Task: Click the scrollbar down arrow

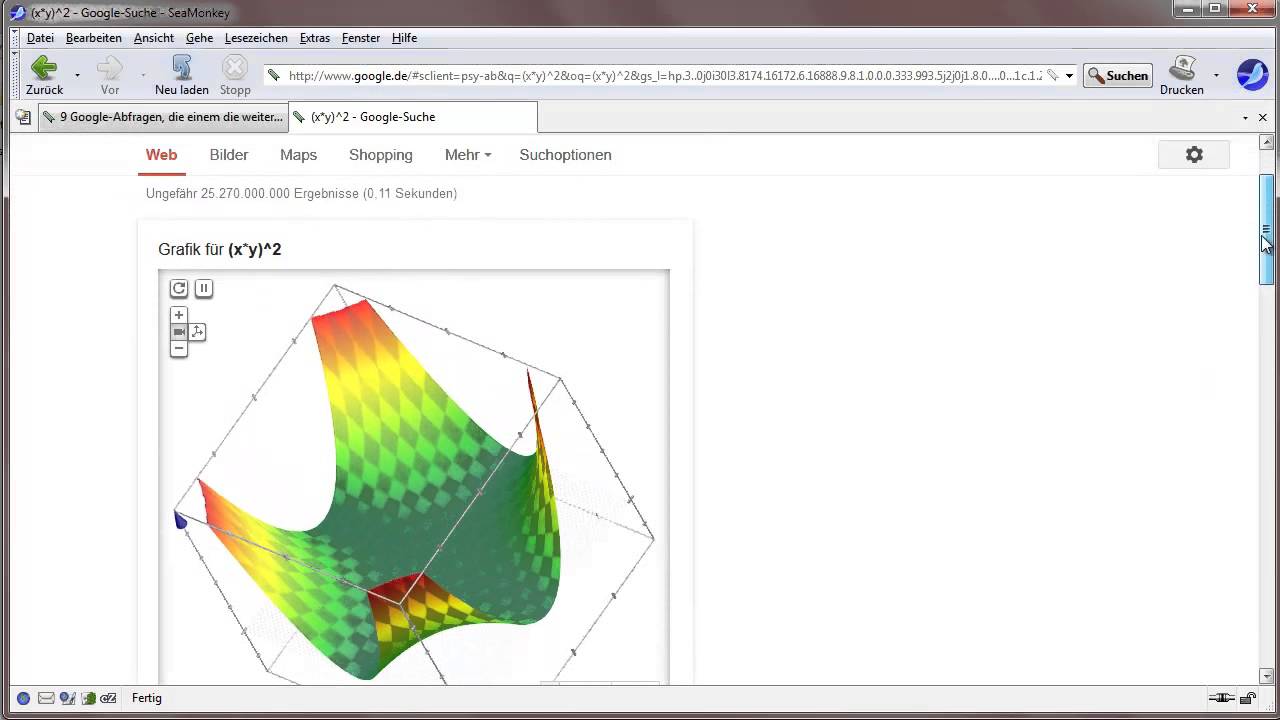Action: point(1266,676)
